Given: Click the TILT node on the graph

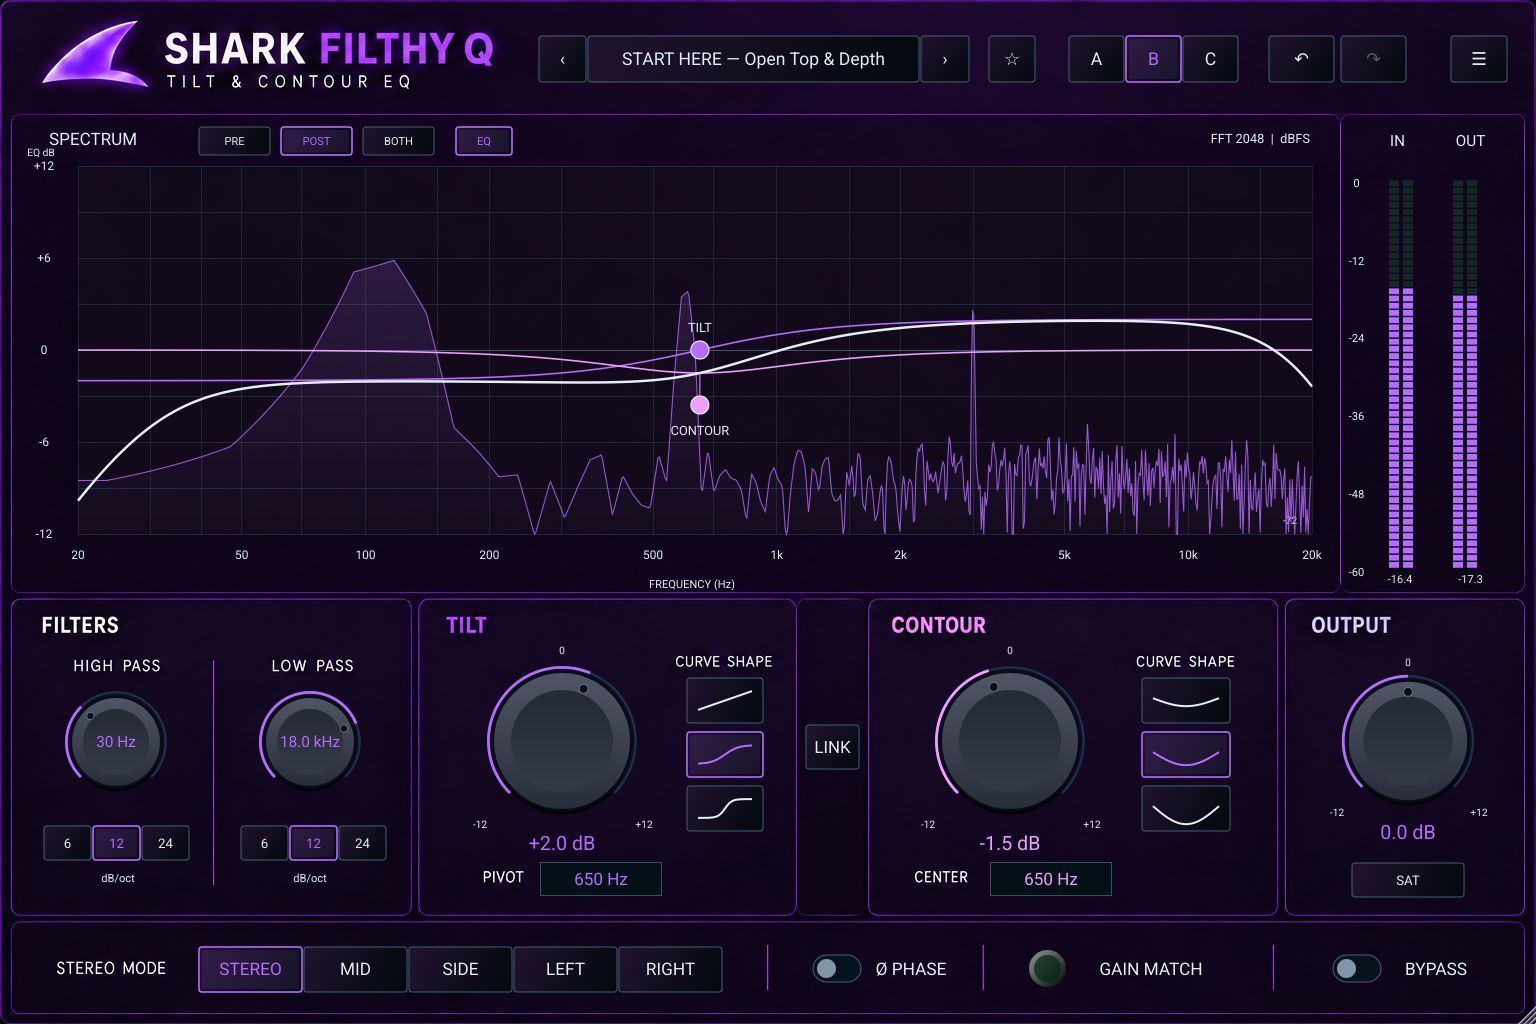Looking at the screenshot, I should tap(700, 350).
